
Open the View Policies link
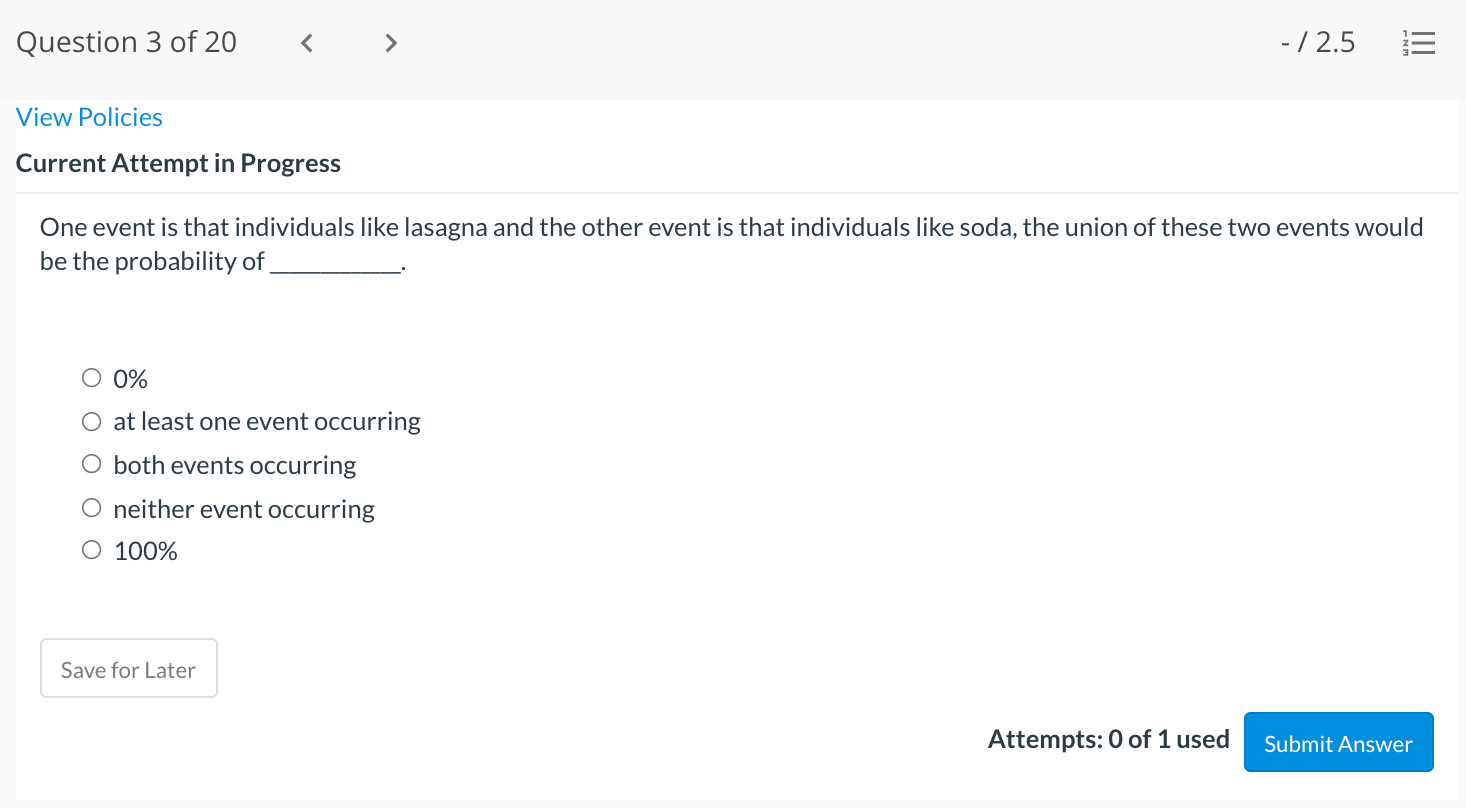(x=88, y=117)
